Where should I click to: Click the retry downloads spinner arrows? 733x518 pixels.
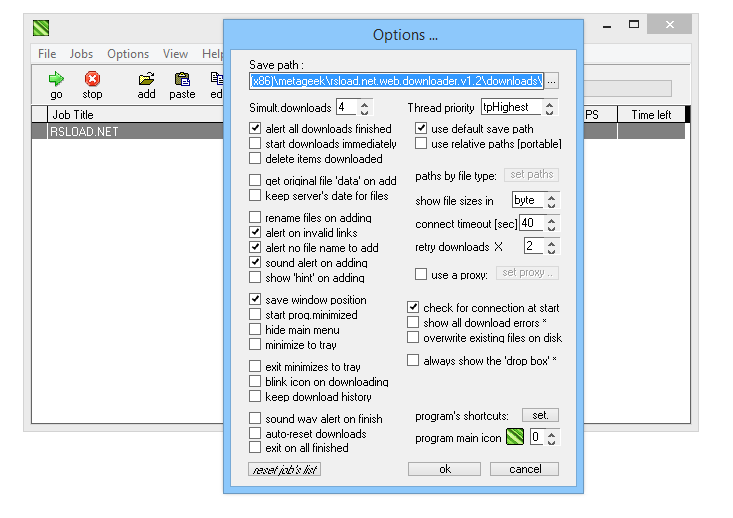point(551,246)
